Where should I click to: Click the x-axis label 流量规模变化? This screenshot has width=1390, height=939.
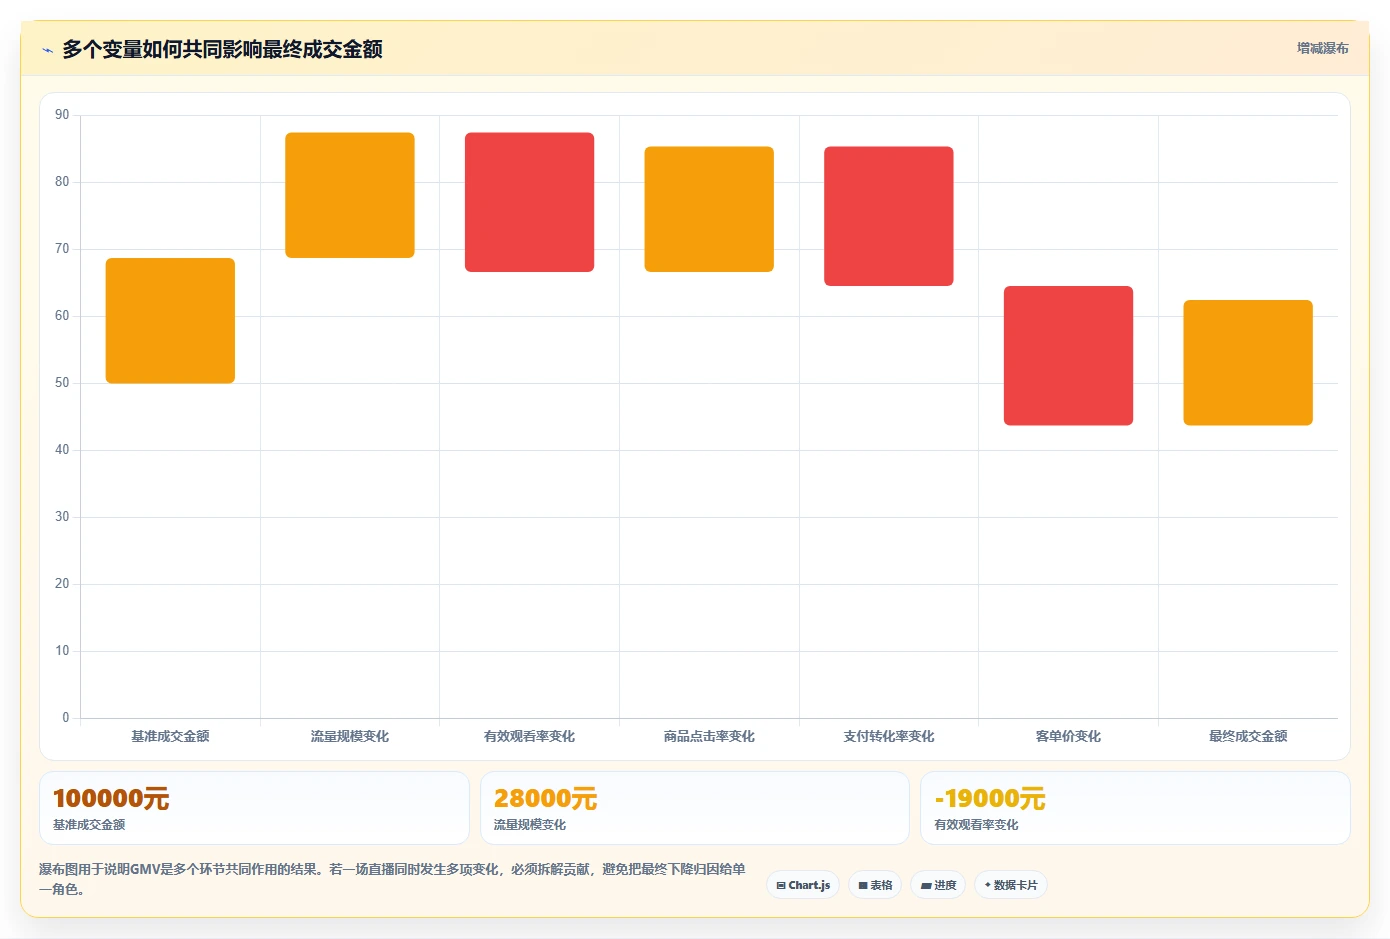[x=350, y=736]
